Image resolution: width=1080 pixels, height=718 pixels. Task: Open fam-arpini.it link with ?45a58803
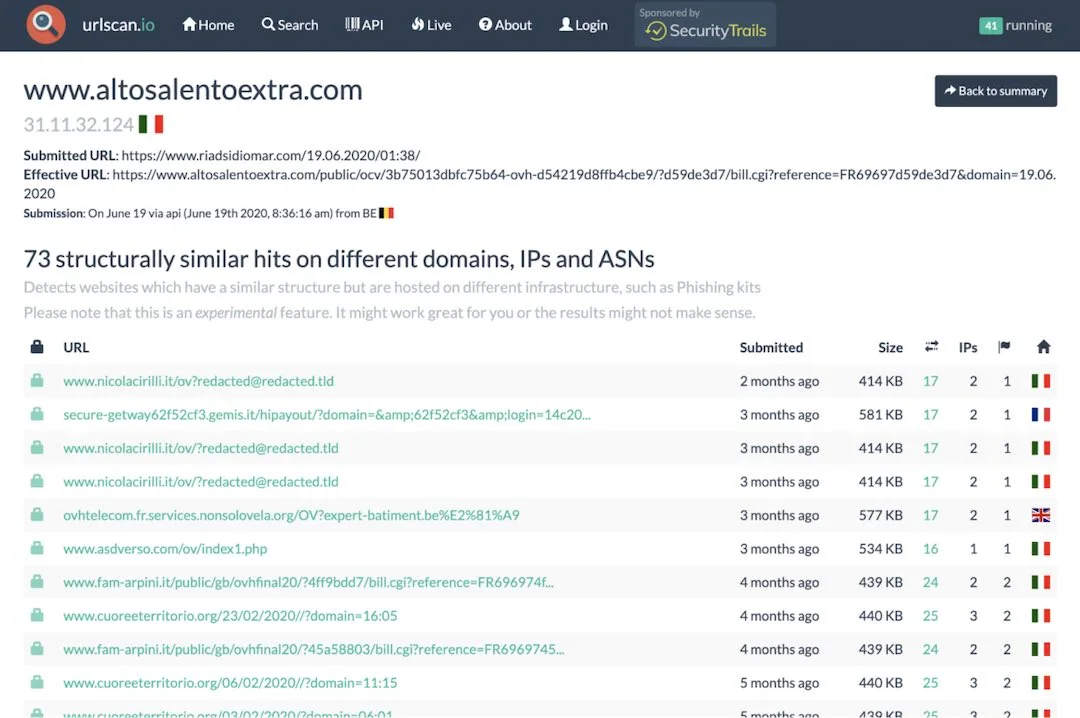[x=314, y=649]
